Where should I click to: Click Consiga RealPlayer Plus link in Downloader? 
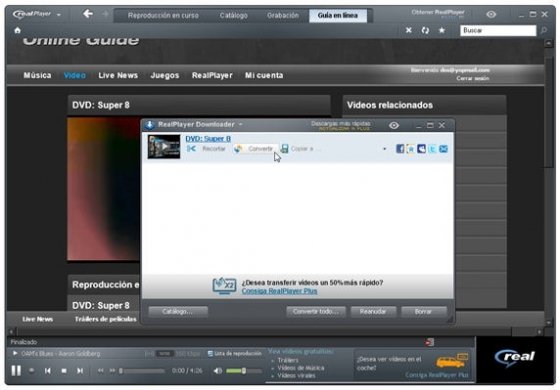279,291
